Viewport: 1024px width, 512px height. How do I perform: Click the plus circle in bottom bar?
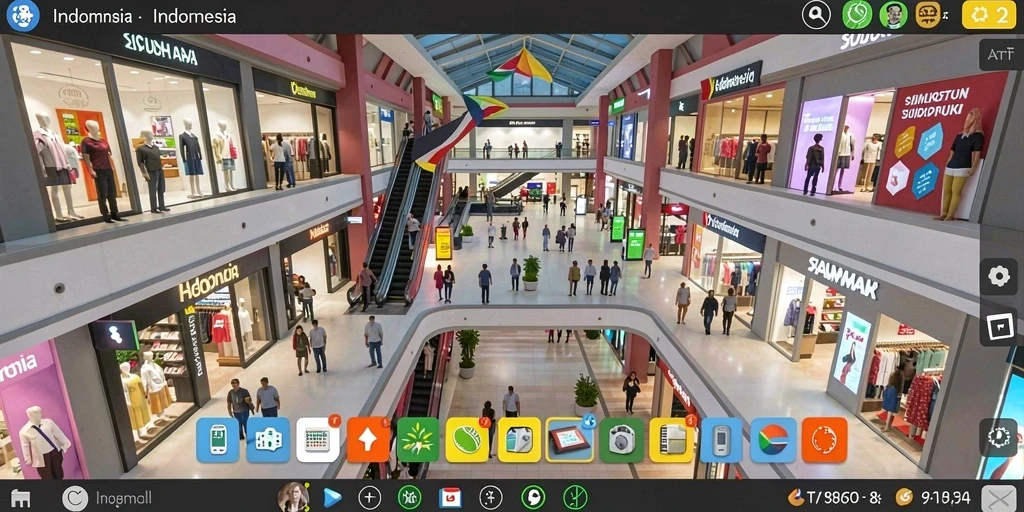pyautogui.click(x=370, y=498)
